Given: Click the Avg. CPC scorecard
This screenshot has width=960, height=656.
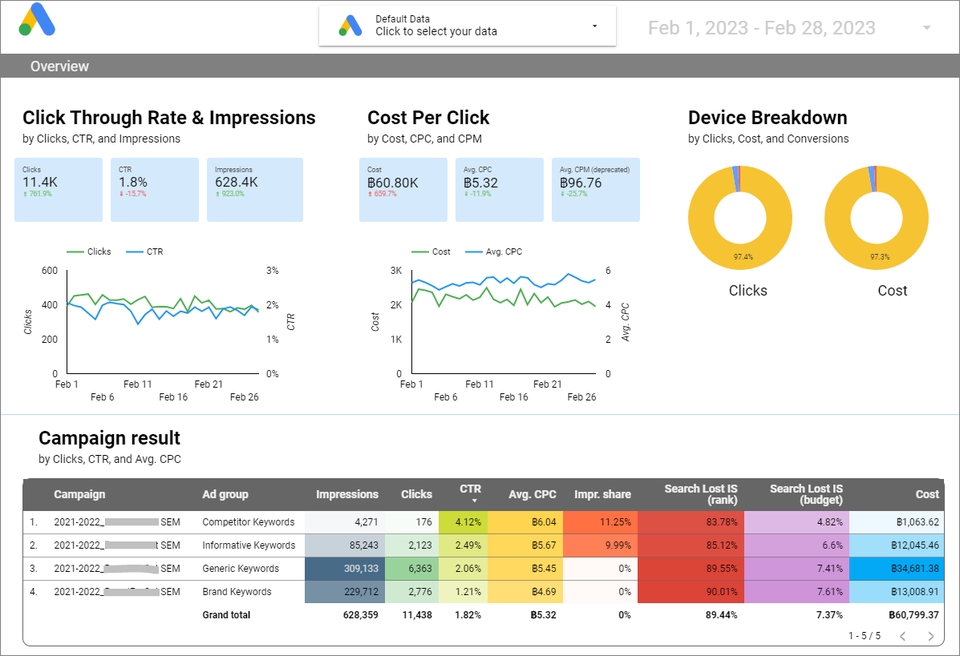Looking at the screenshot, I should click(499, 189).
